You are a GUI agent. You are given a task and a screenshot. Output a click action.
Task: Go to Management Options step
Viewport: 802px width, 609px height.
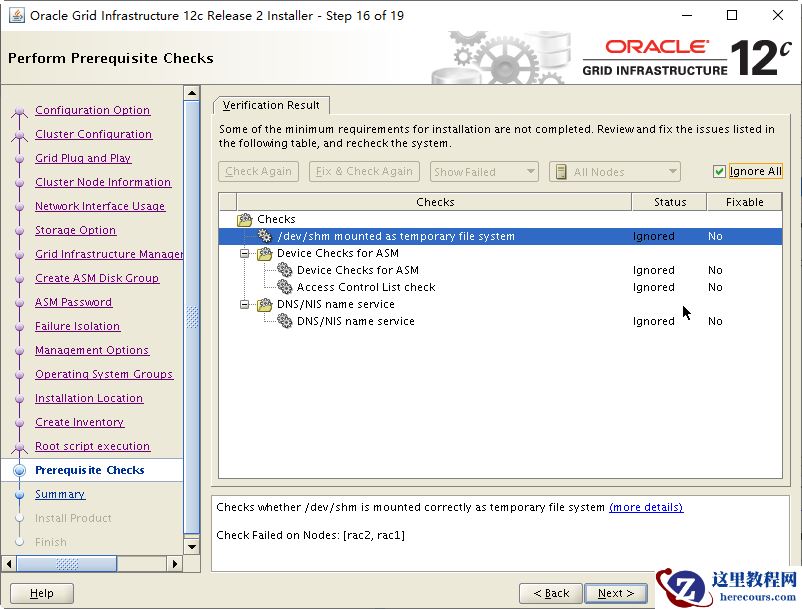tap(92, 350)
